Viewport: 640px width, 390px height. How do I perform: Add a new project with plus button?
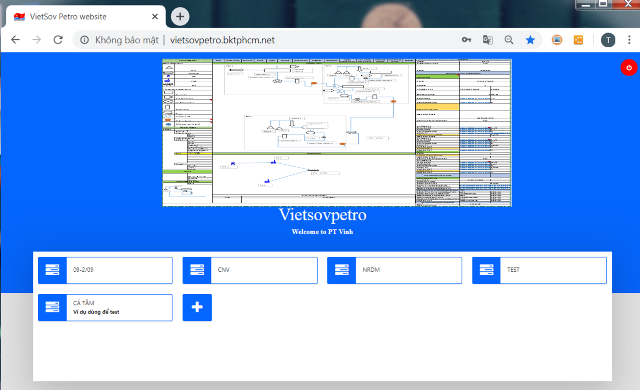(x=197, y=307)
